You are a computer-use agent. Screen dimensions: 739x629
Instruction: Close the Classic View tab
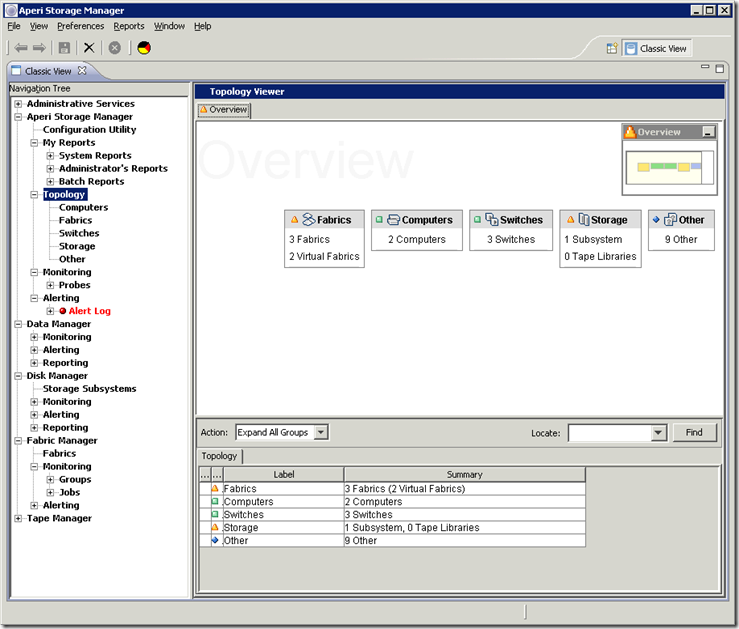[82, 70]
